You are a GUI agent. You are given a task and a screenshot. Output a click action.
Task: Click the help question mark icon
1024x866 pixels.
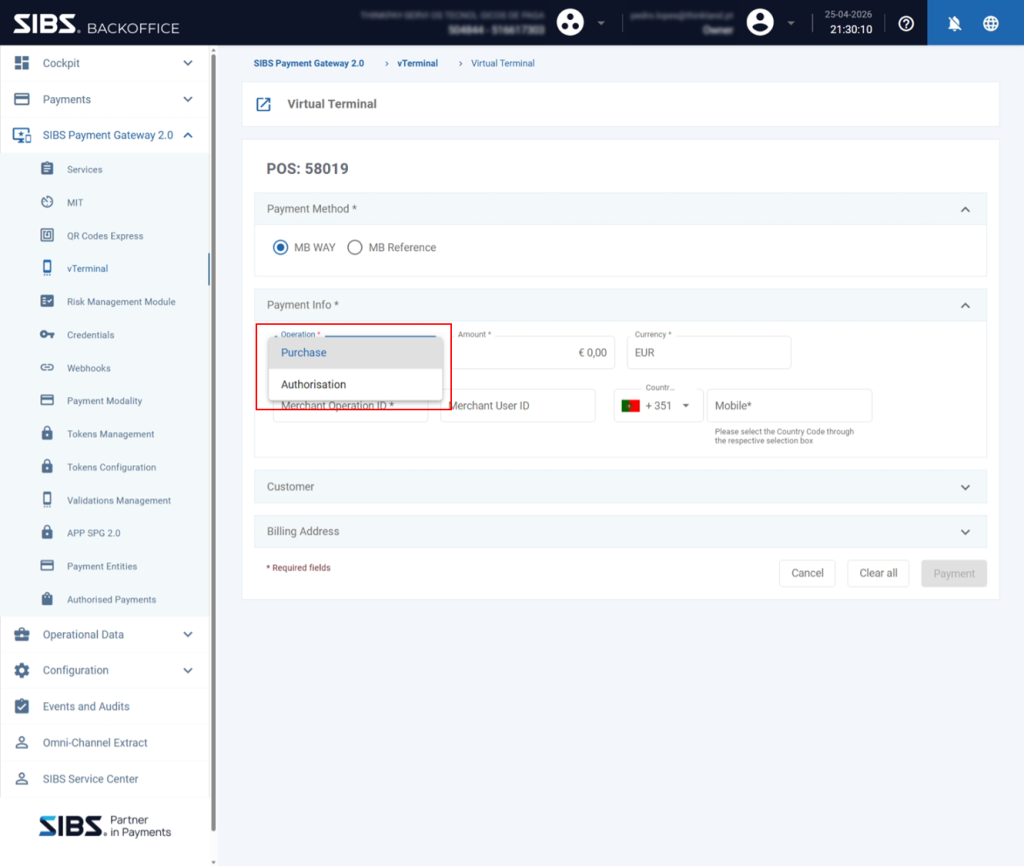pyautogui.click(x=906, y=24)
